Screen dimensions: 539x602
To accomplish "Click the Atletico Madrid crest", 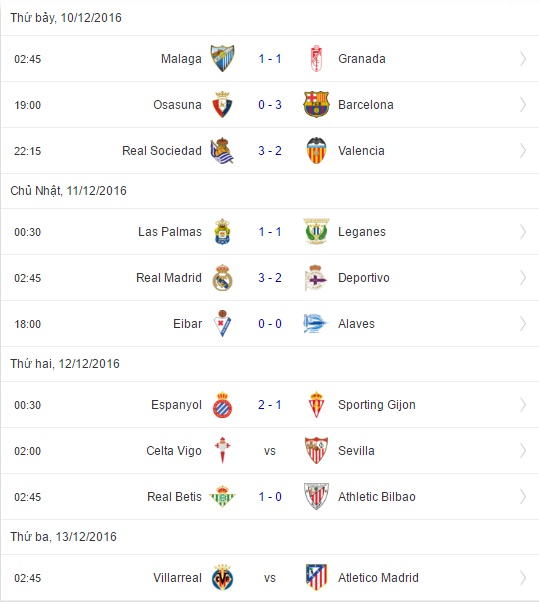I will click(316, 577).
